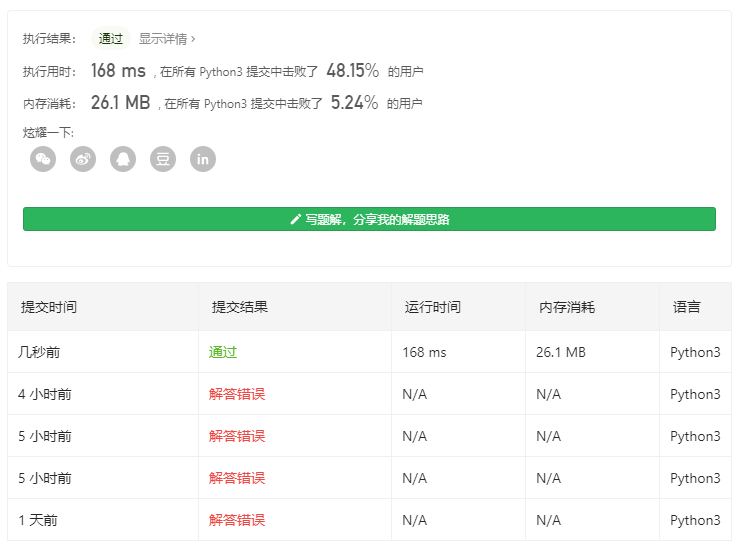Share result via Douban icon
The height and width of the screenshot is (555, 742).
tap(163, 159)
